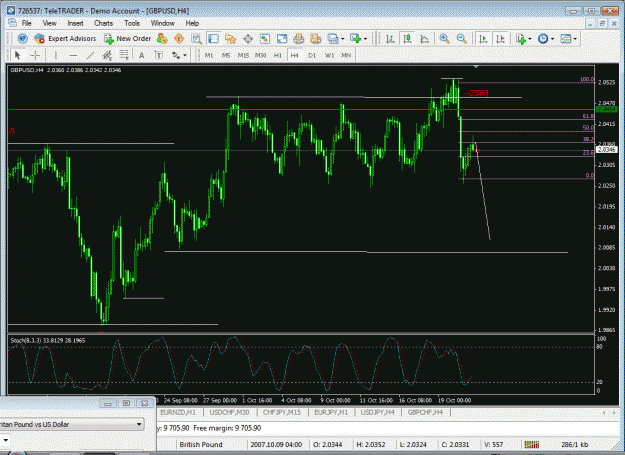Select the Vertical Line drawing tool
The width and height of the screenshot is (625, 455).
[x=56, y=55]
